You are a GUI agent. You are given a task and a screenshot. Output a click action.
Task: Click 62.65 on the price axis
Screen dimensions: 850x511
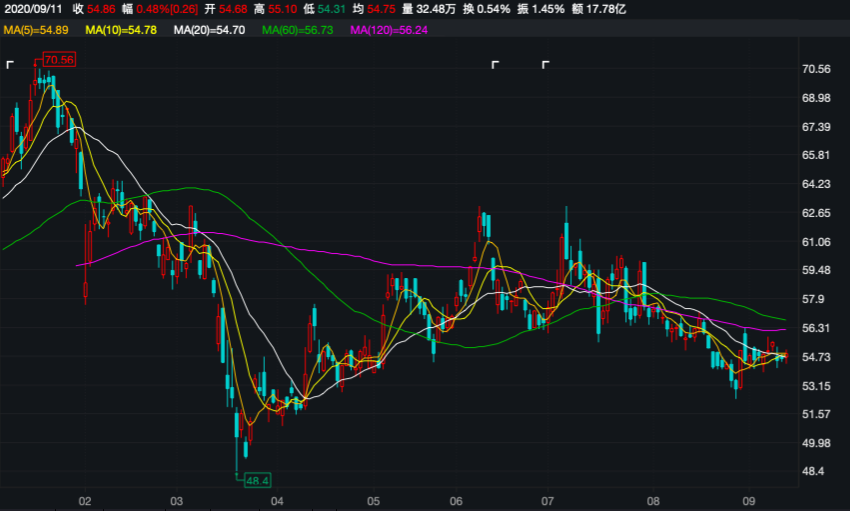click(816, 213)
